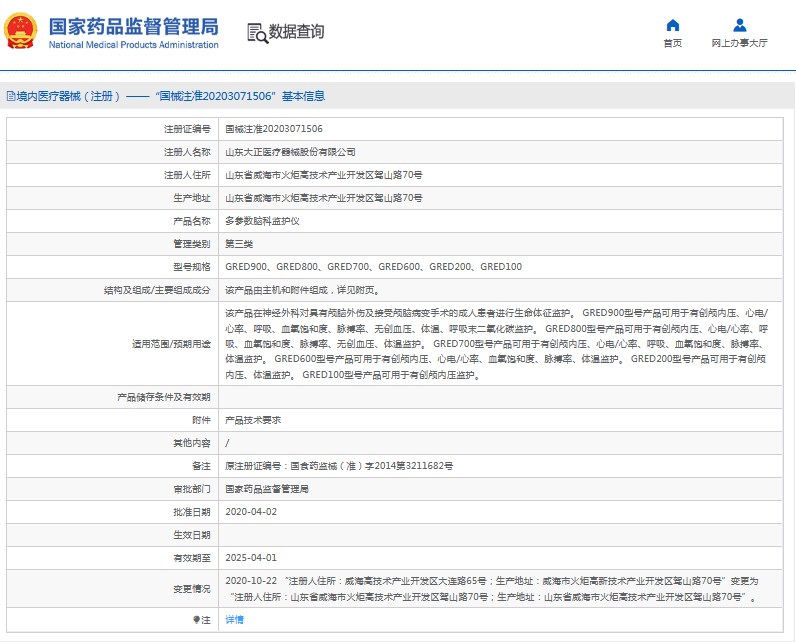
Task: Click the 产品技术要求 attachment text
Action: click(x=253, y=420)
